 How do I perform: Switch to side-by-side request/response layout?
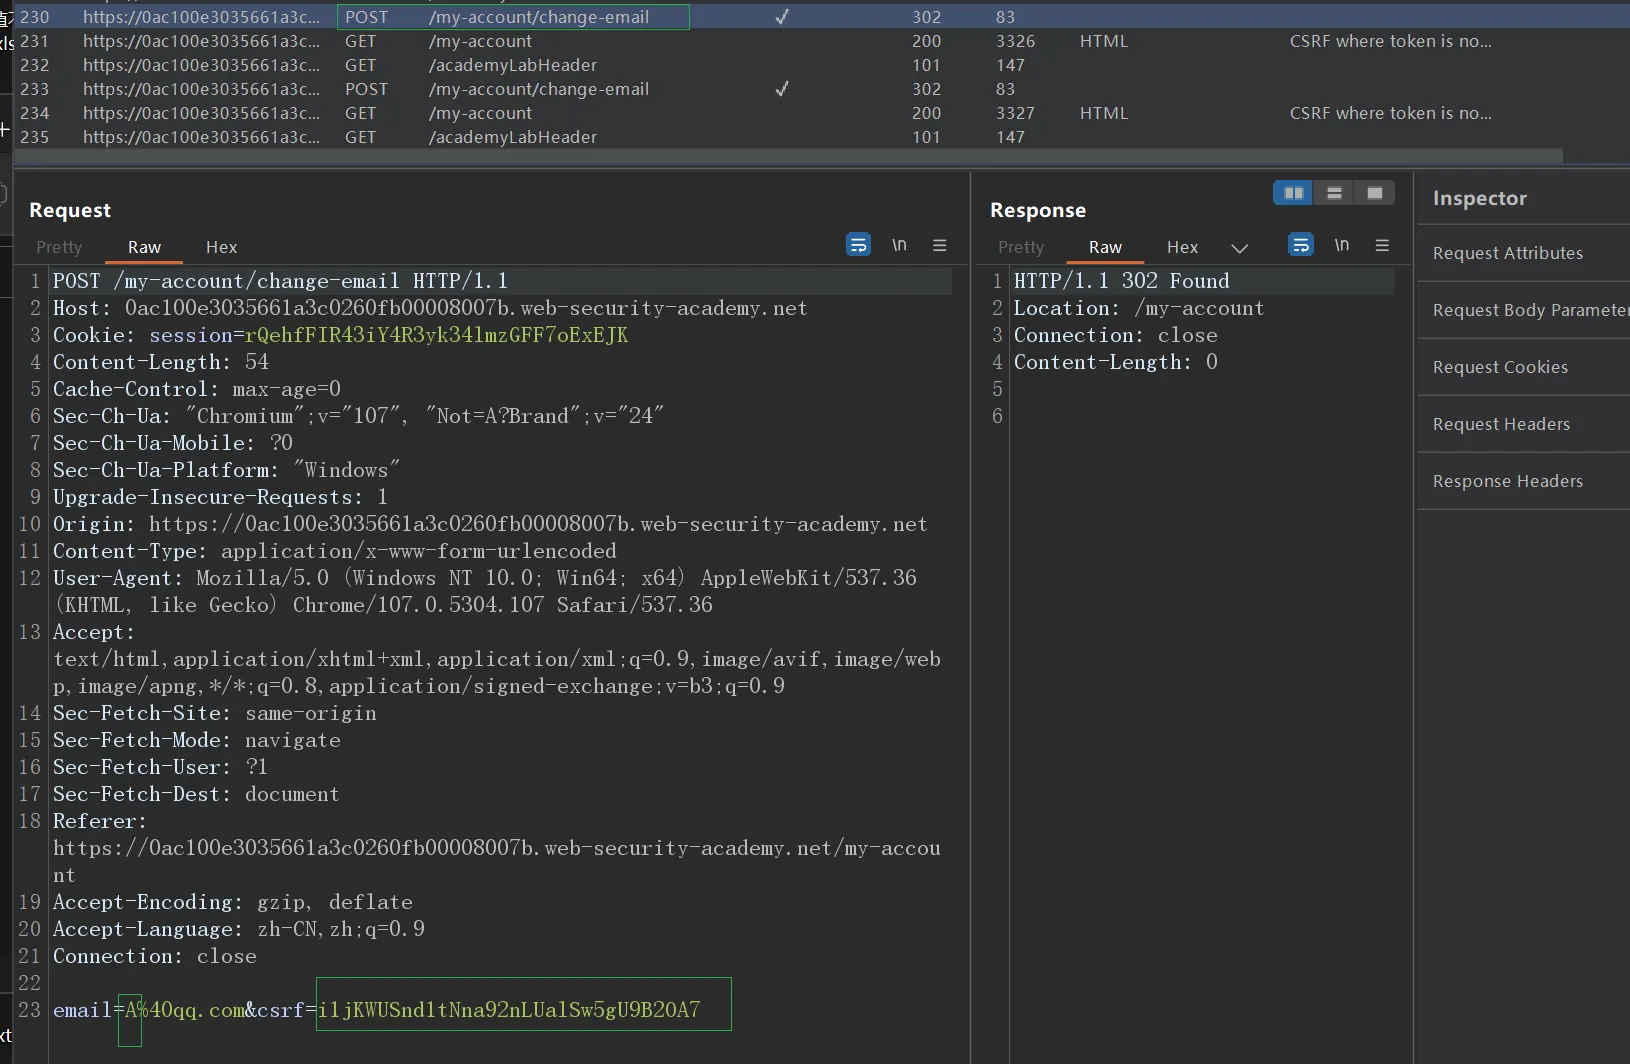click(1293, 193)
